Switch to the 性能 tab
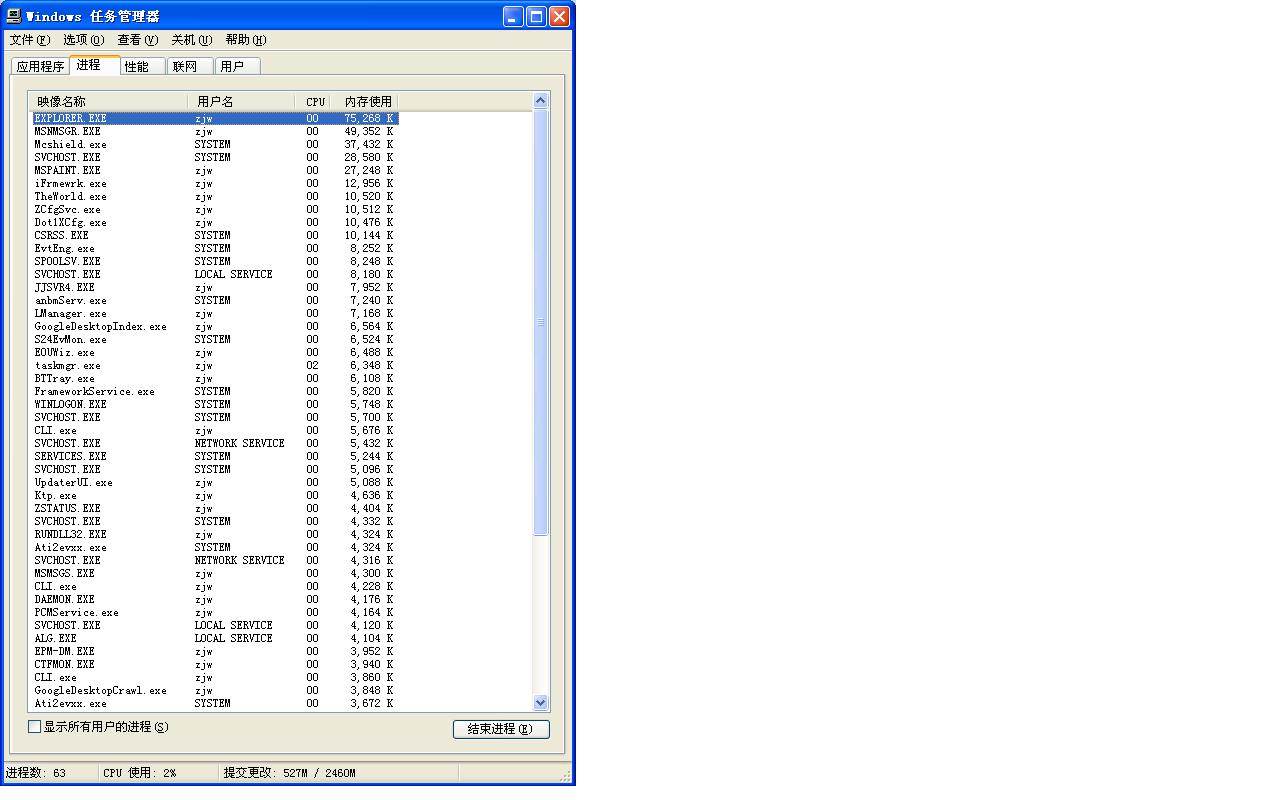Screen dimensions: 1280x800 (x=141, y=67)
